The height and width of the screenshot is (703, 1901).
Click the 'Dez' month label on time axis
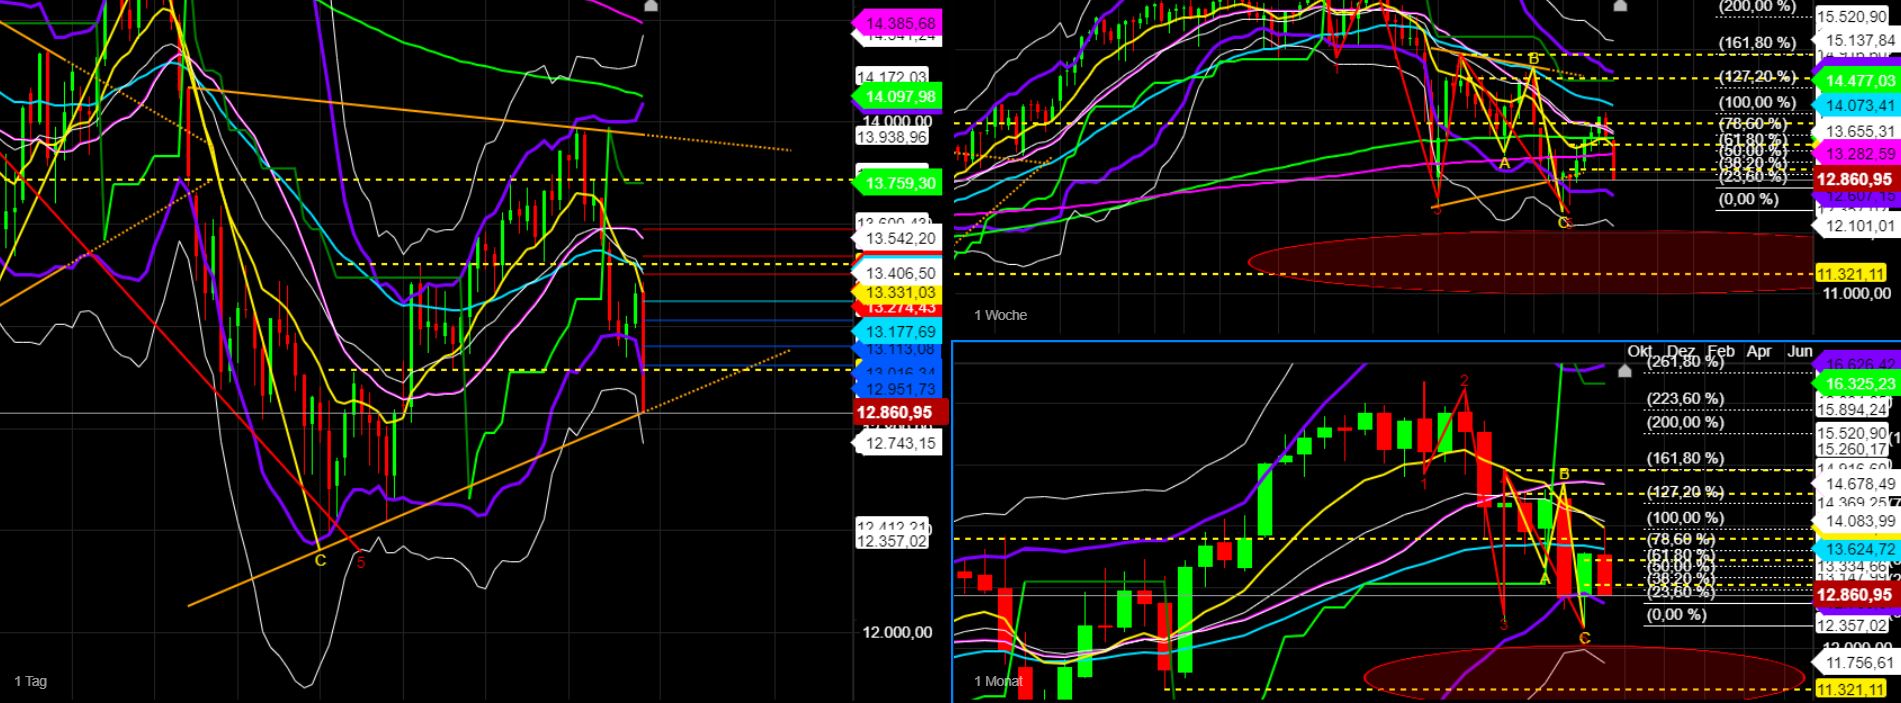[1681, 351]
